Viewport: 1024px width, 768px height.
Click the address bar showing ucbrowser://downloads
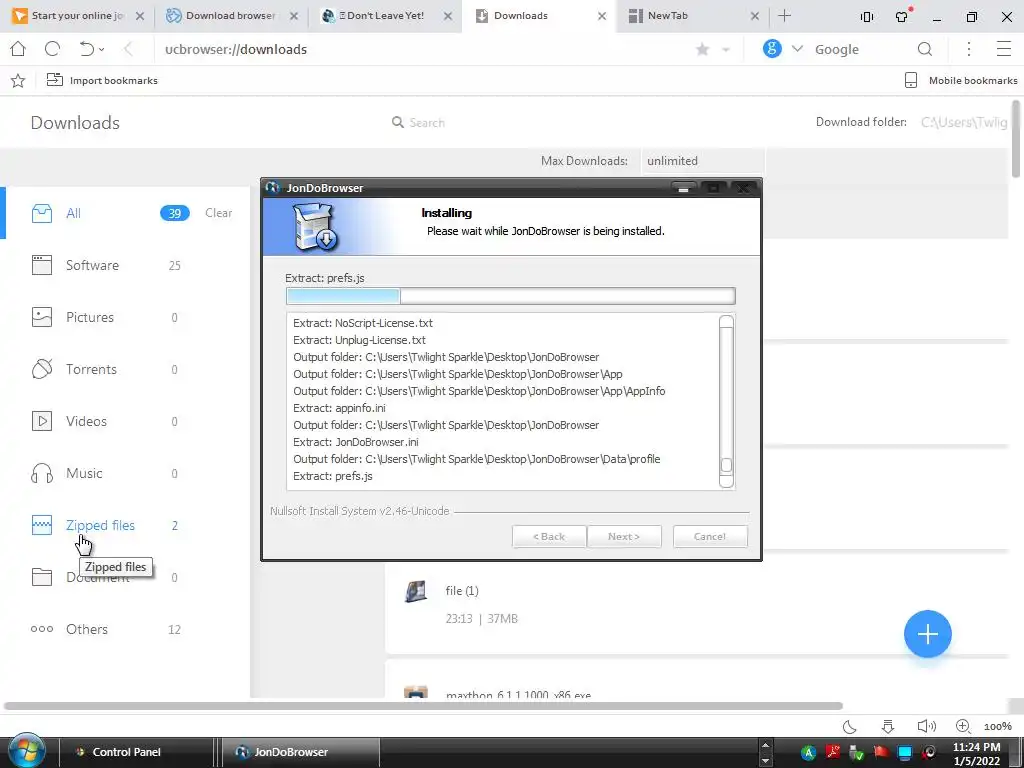pos(418,50)
